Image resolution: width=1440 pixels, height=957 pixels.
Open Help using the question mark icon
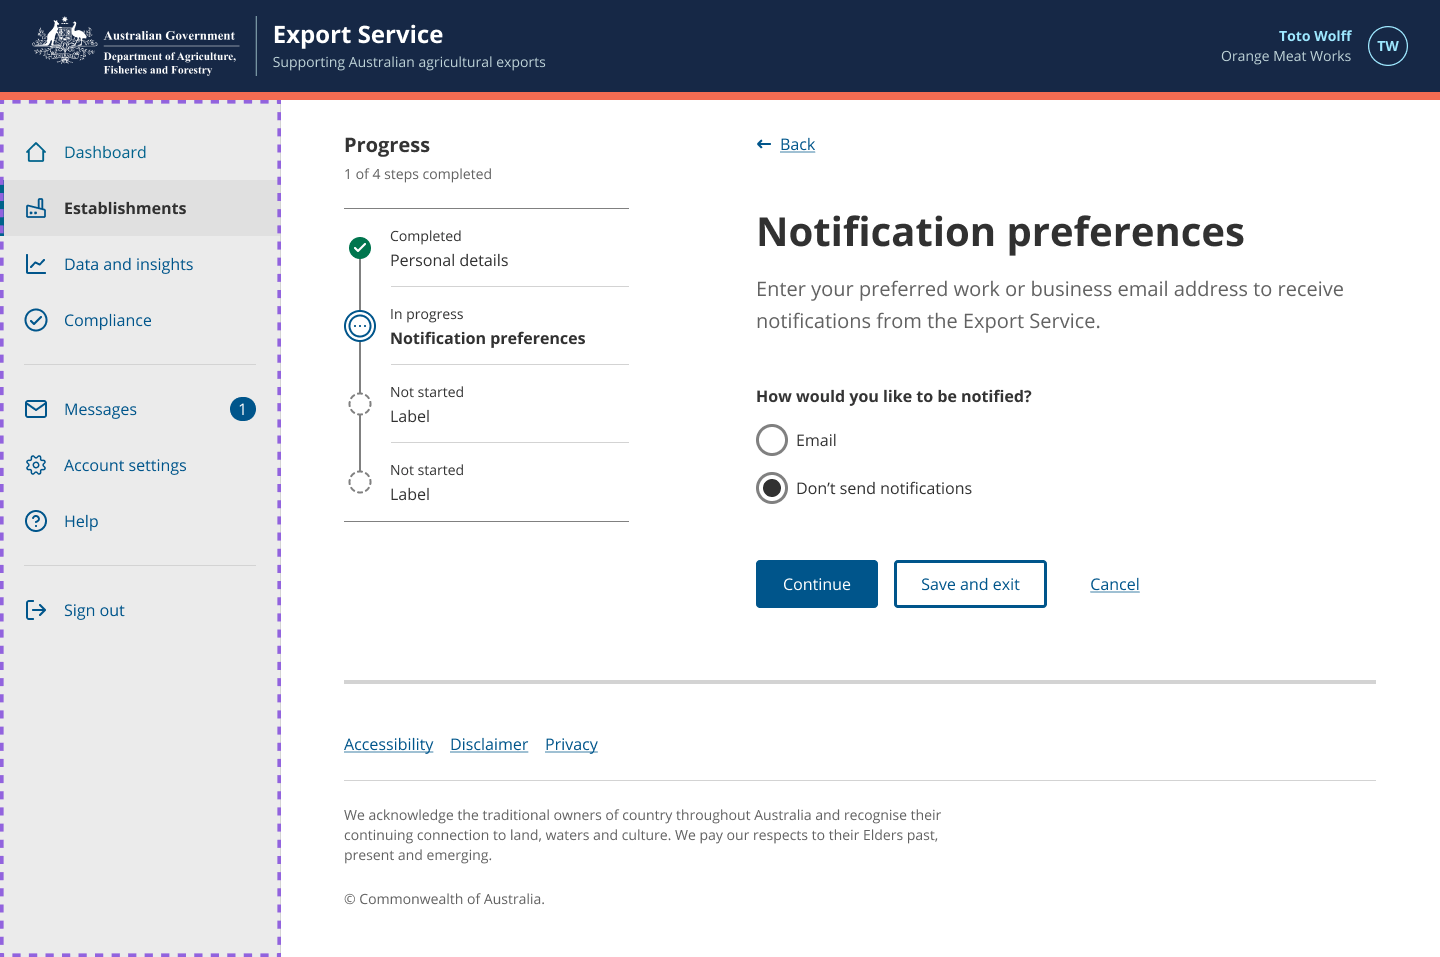tap(36, 521)
